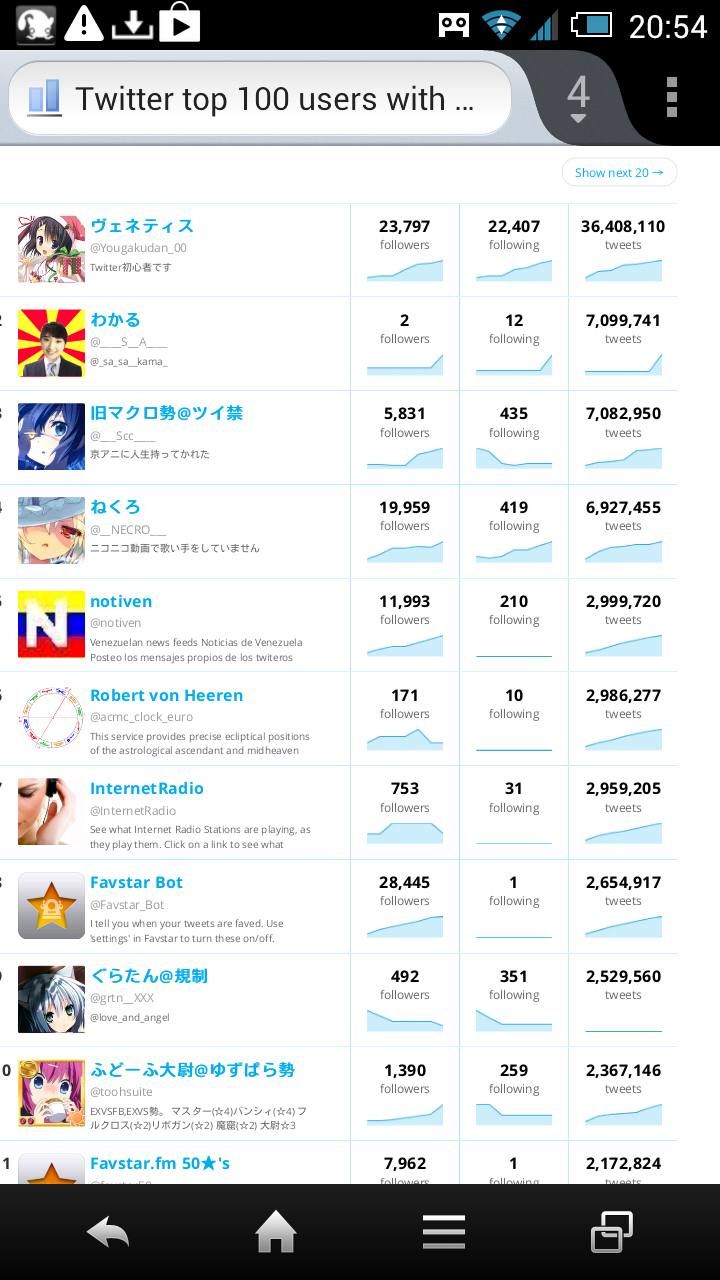Open the navigation bar menu icon

click(444, 1232)
